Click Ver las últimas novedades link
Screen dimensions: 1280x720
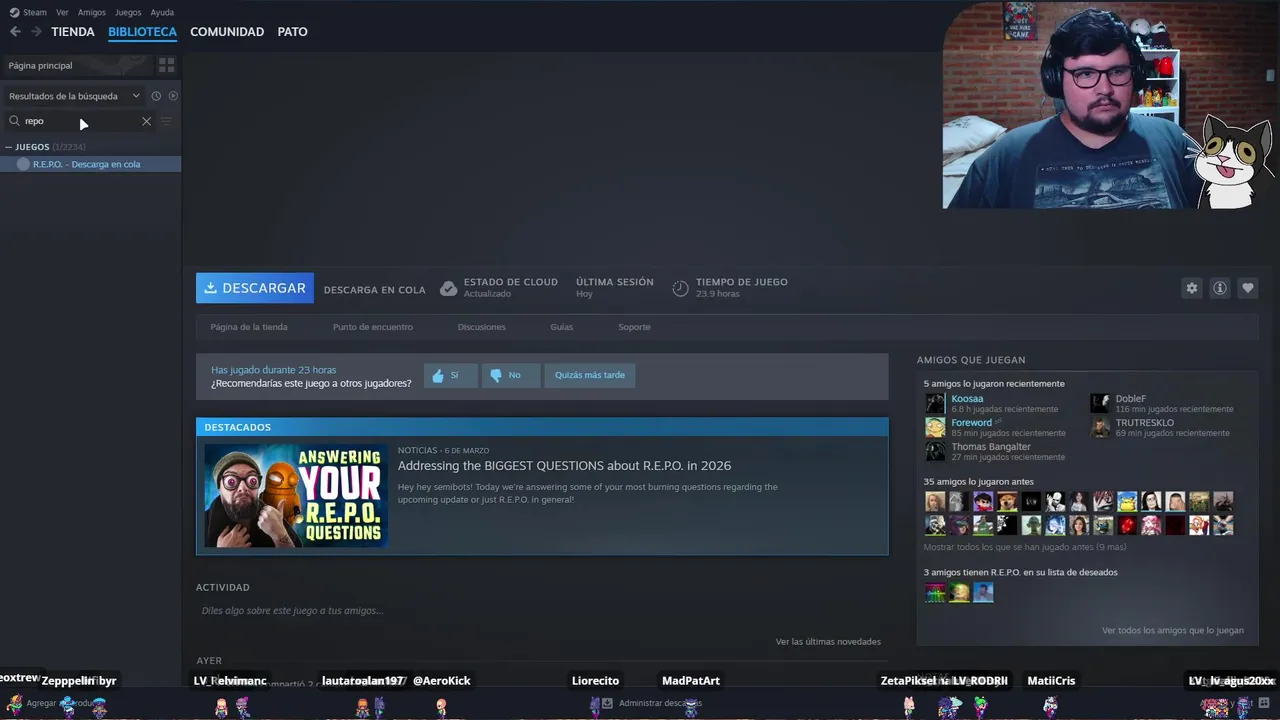828,642
